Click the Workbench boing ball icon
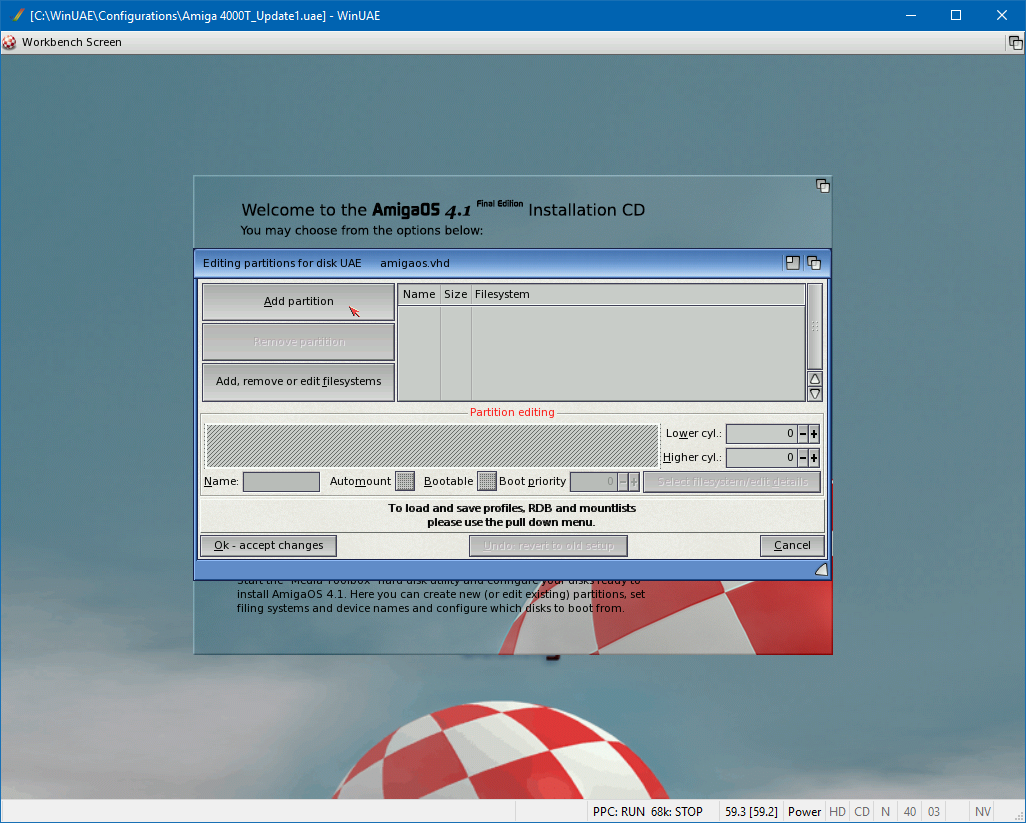The image size is (1026, 823). click(10, 42)
